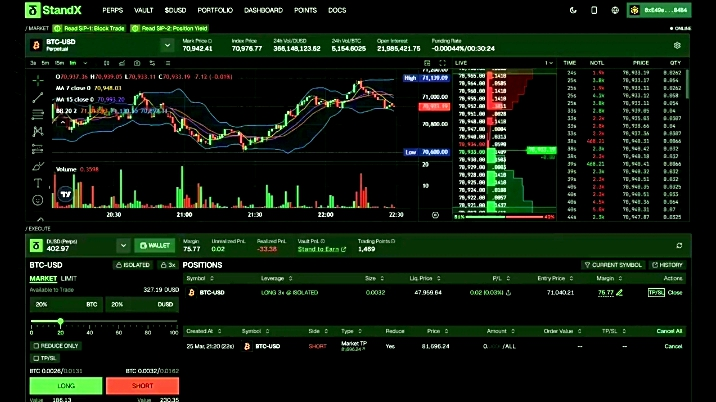Image resolution: width=716 pixels, height=402 pixels.
Task: Click the StandX logo
Action: pos(53,10)
